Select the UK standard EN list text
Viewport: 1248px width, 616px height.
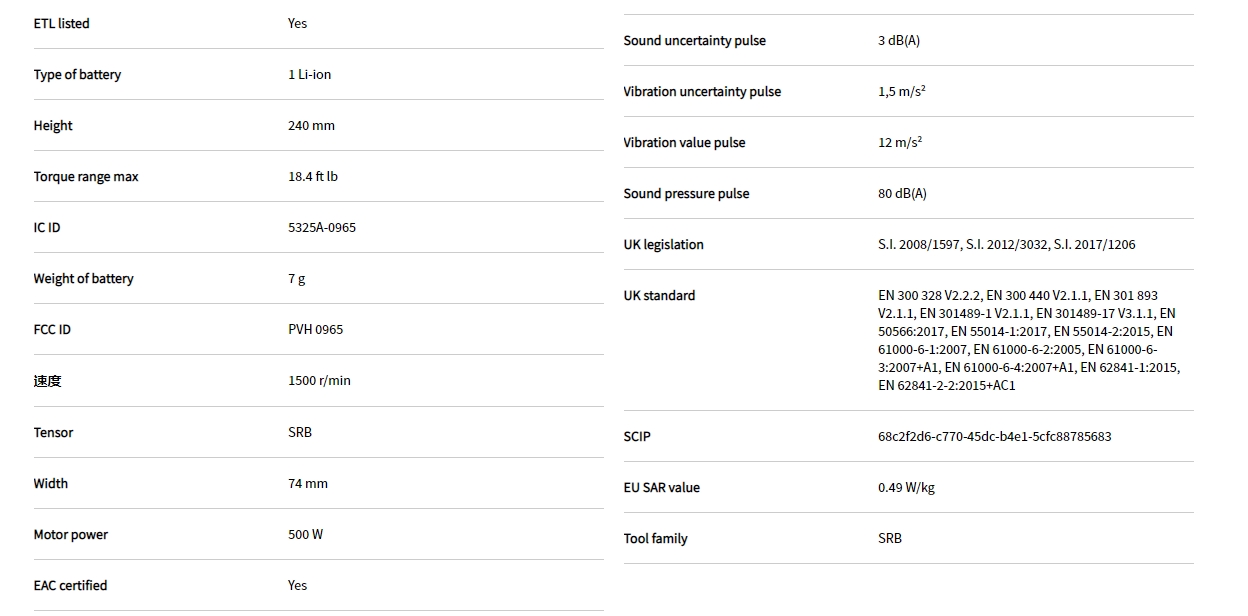coord(1028,340)
